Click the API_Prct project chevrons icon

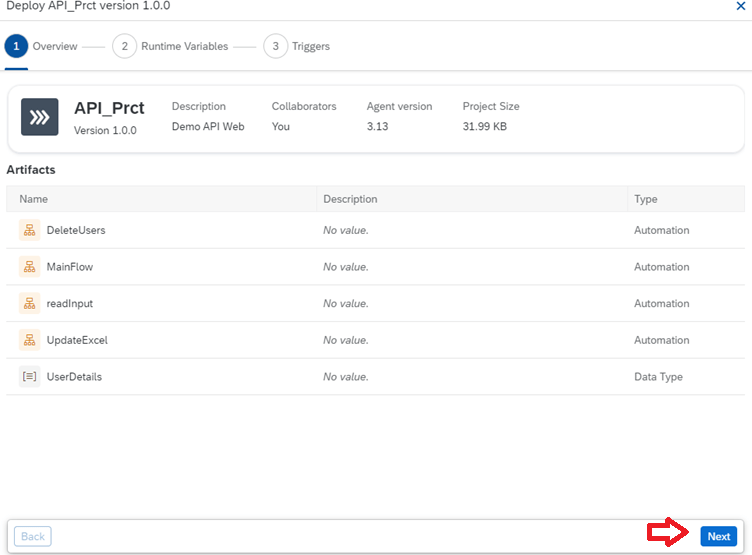[x=40, y=117]
